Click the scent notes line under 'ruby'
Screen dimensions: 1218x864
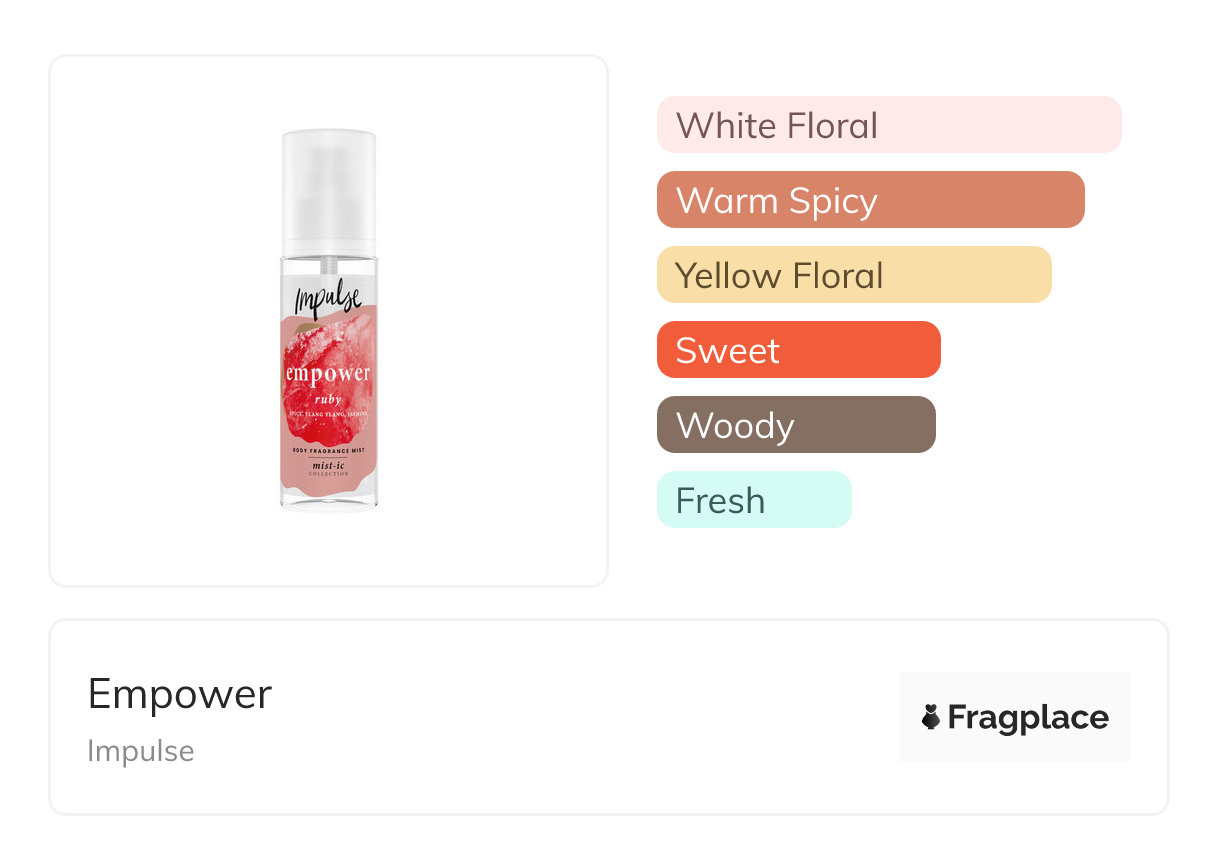point(328,413)
